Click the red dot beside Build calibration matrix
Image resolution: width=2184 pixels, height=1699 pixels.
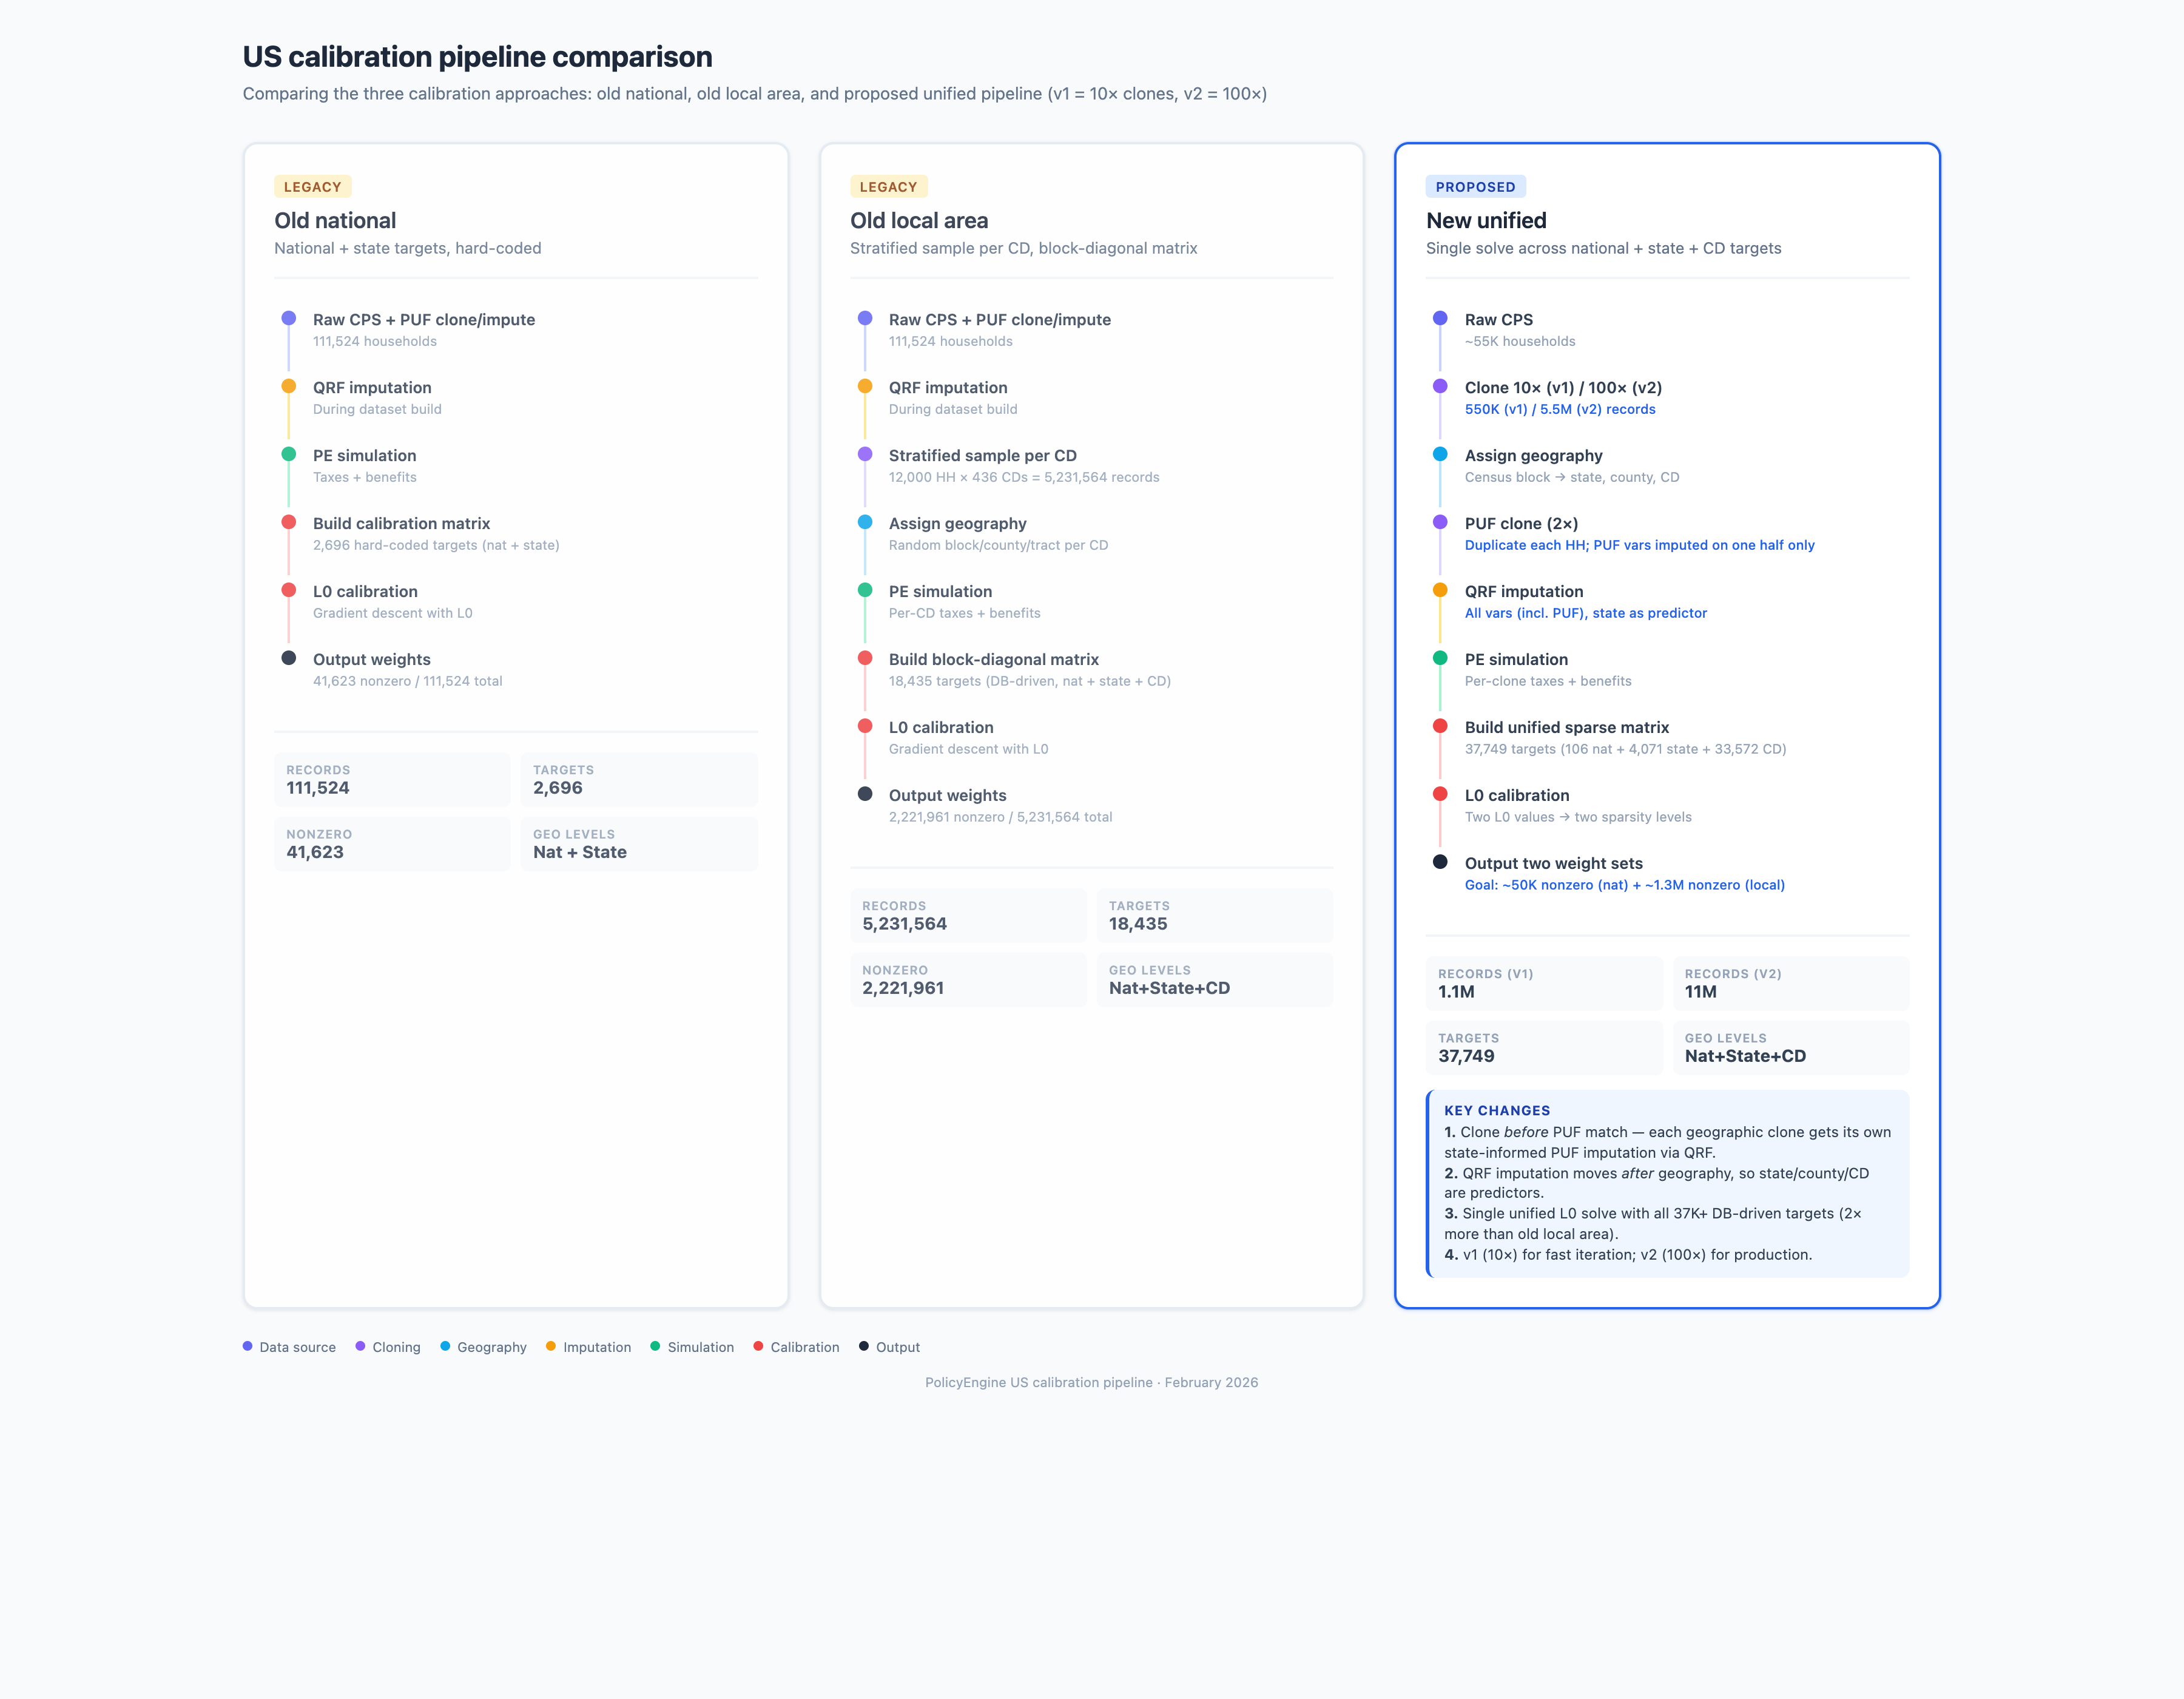point(289,522)
